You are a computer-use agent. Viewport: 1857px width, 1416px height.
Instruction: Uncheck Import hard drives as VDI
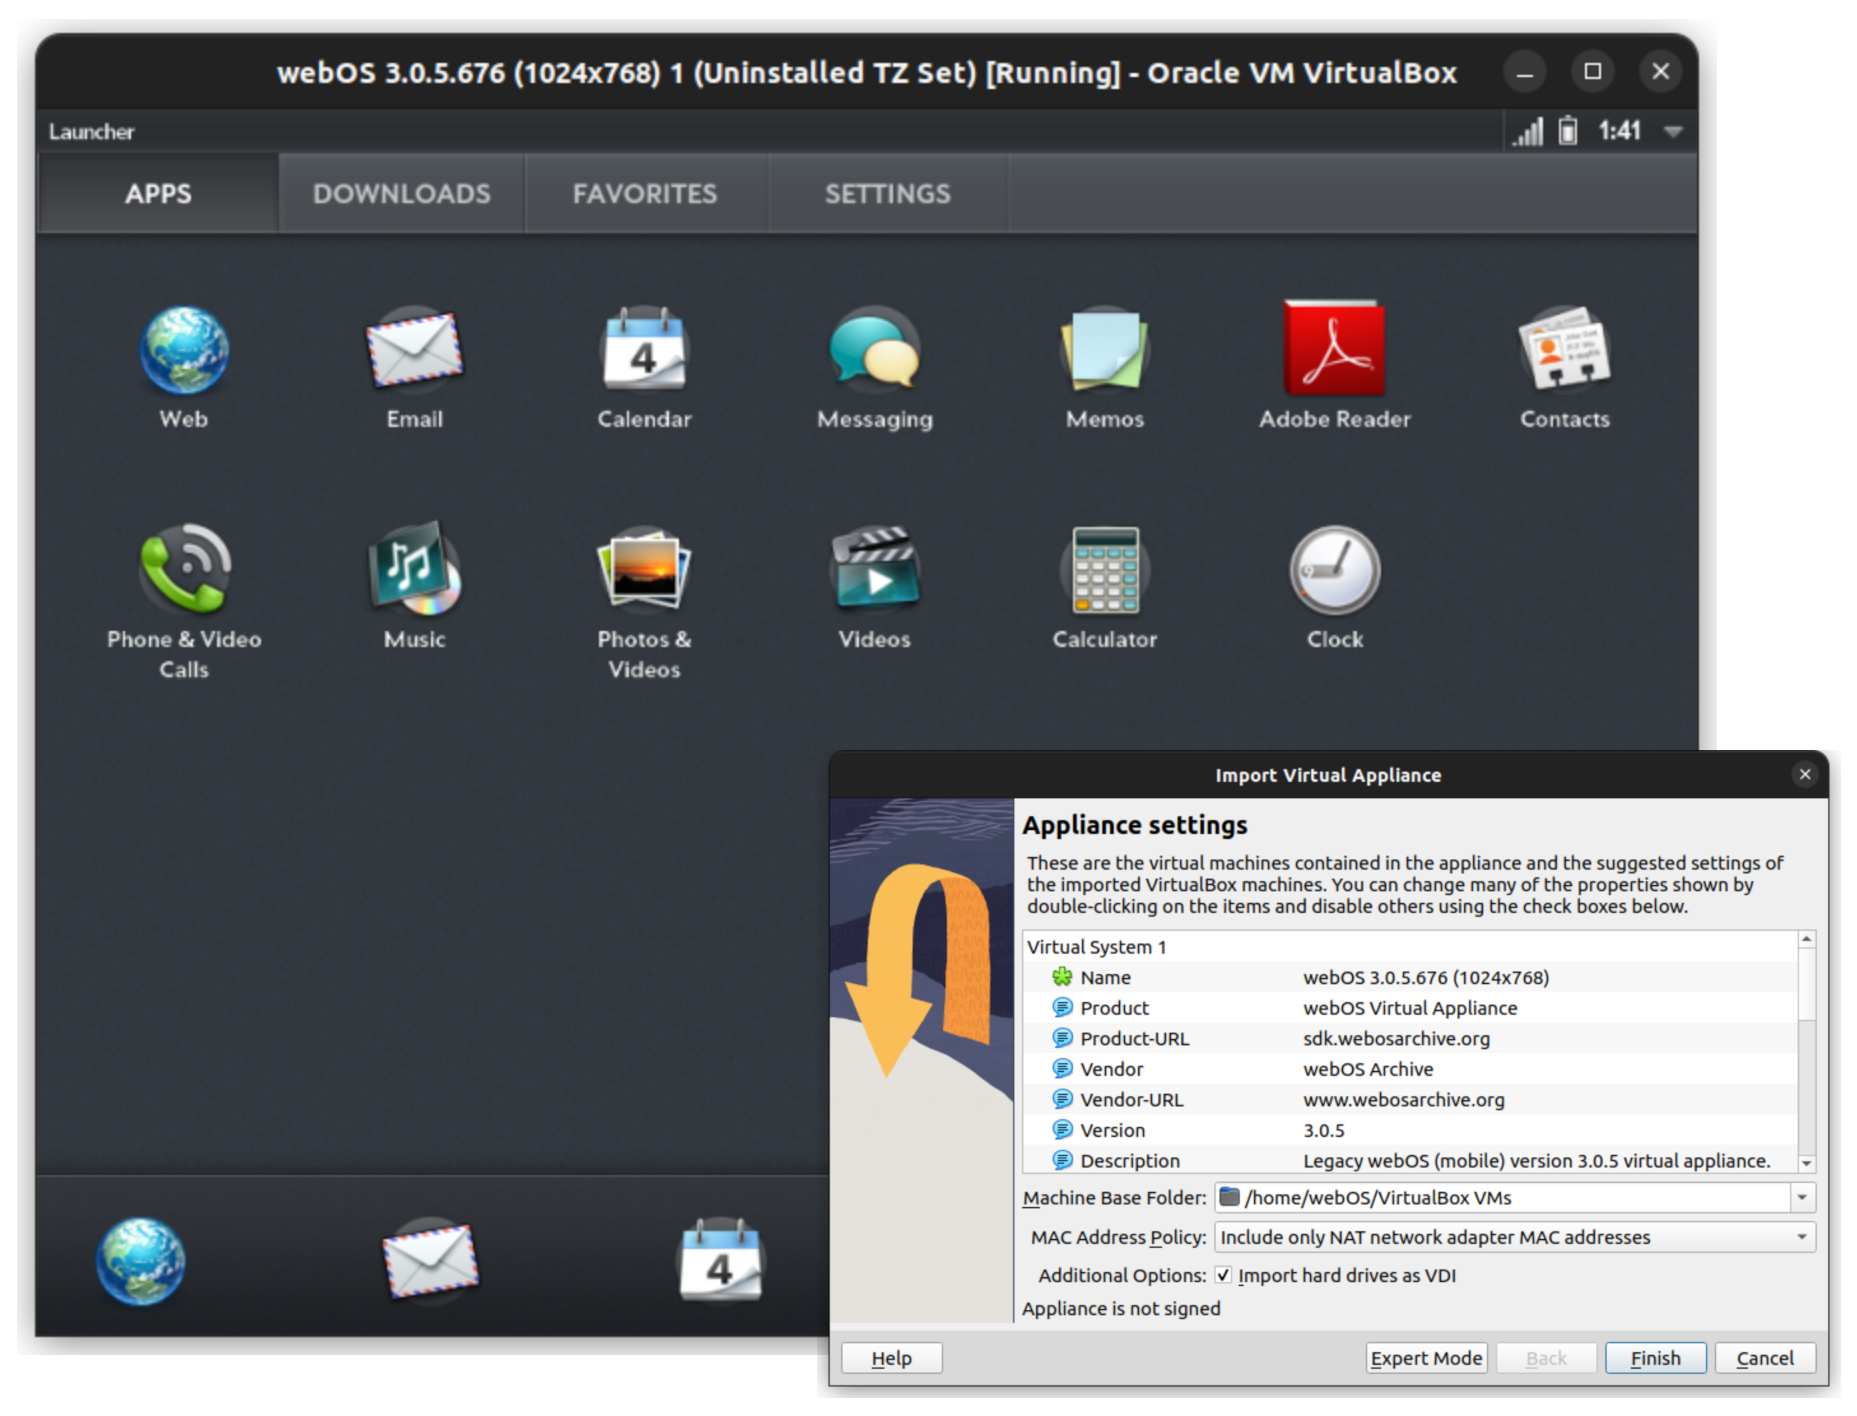click(1224, 1274)
